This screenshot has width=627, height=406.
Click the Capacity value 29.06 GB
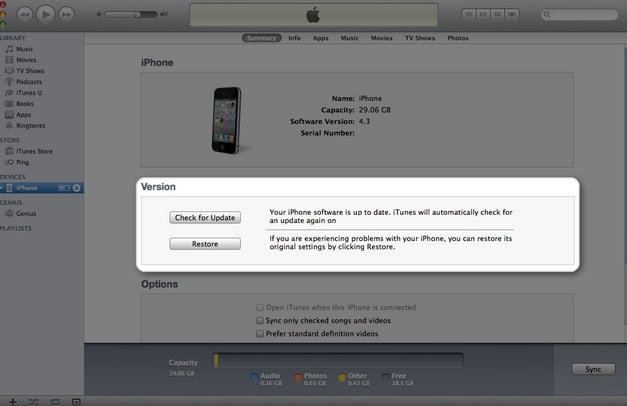(375, 110)
